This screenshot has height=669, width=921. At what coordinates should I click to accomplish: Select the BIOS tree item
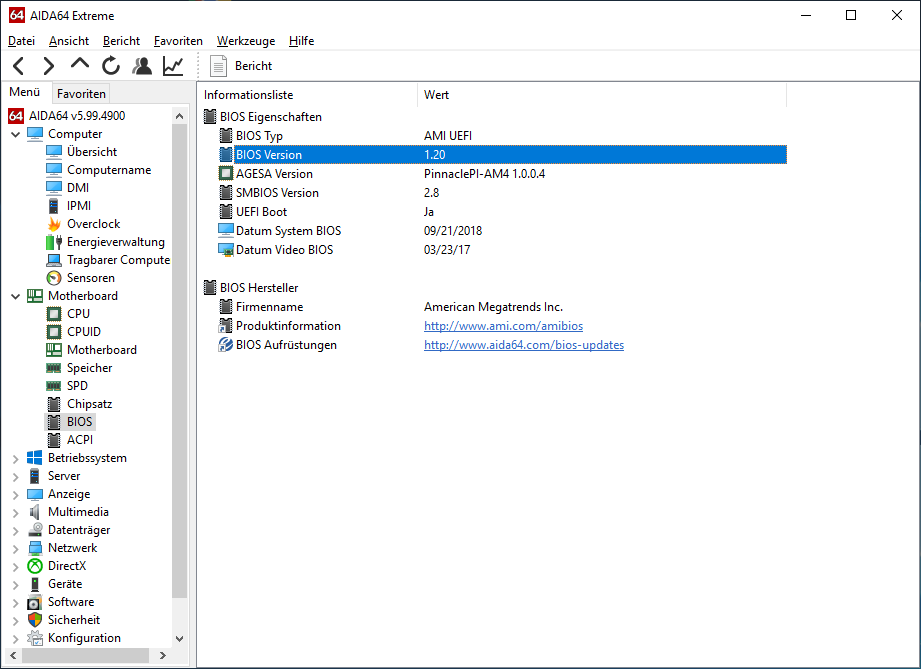[79, 422]
